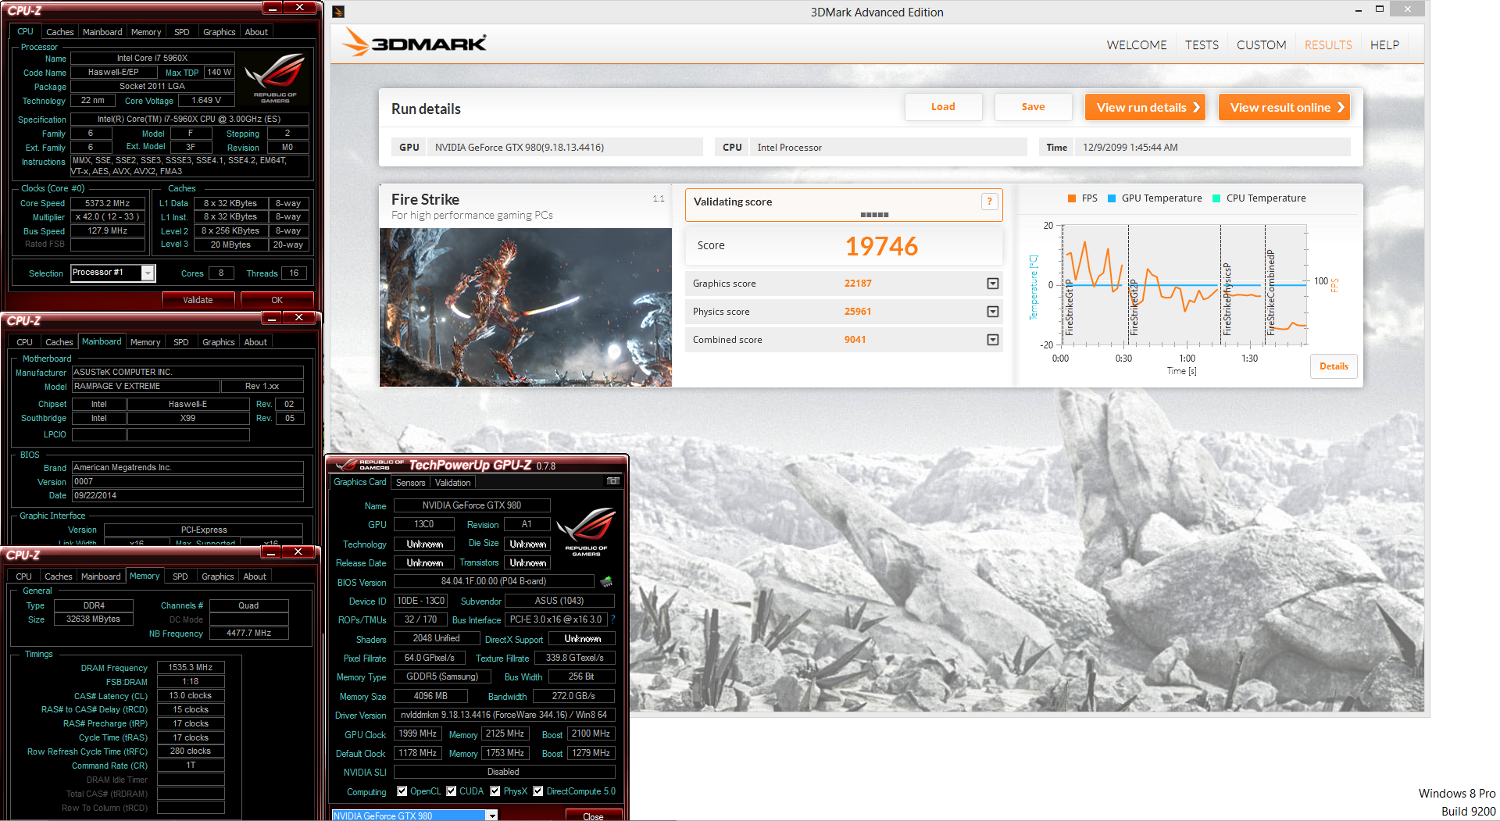This screenshot has width=1500, height=821.
Task: Click the Combined score value 9041
Action: (x=855, y=339)
